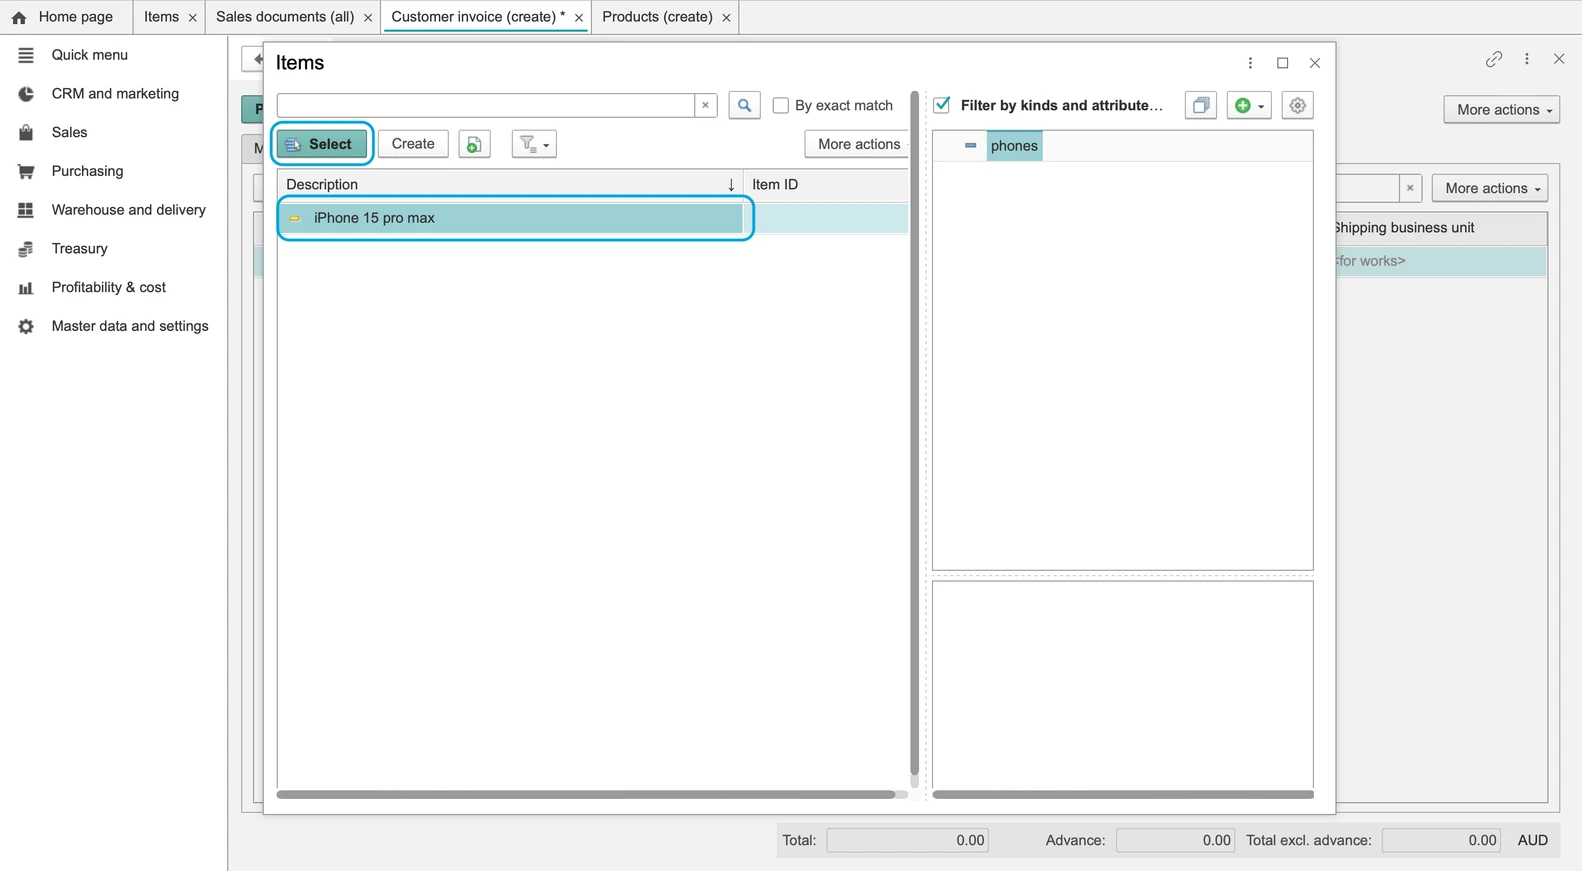Open the filter funnel dropdown
1582x871 pixels.
pyautogui.click(x=534, y=144)
